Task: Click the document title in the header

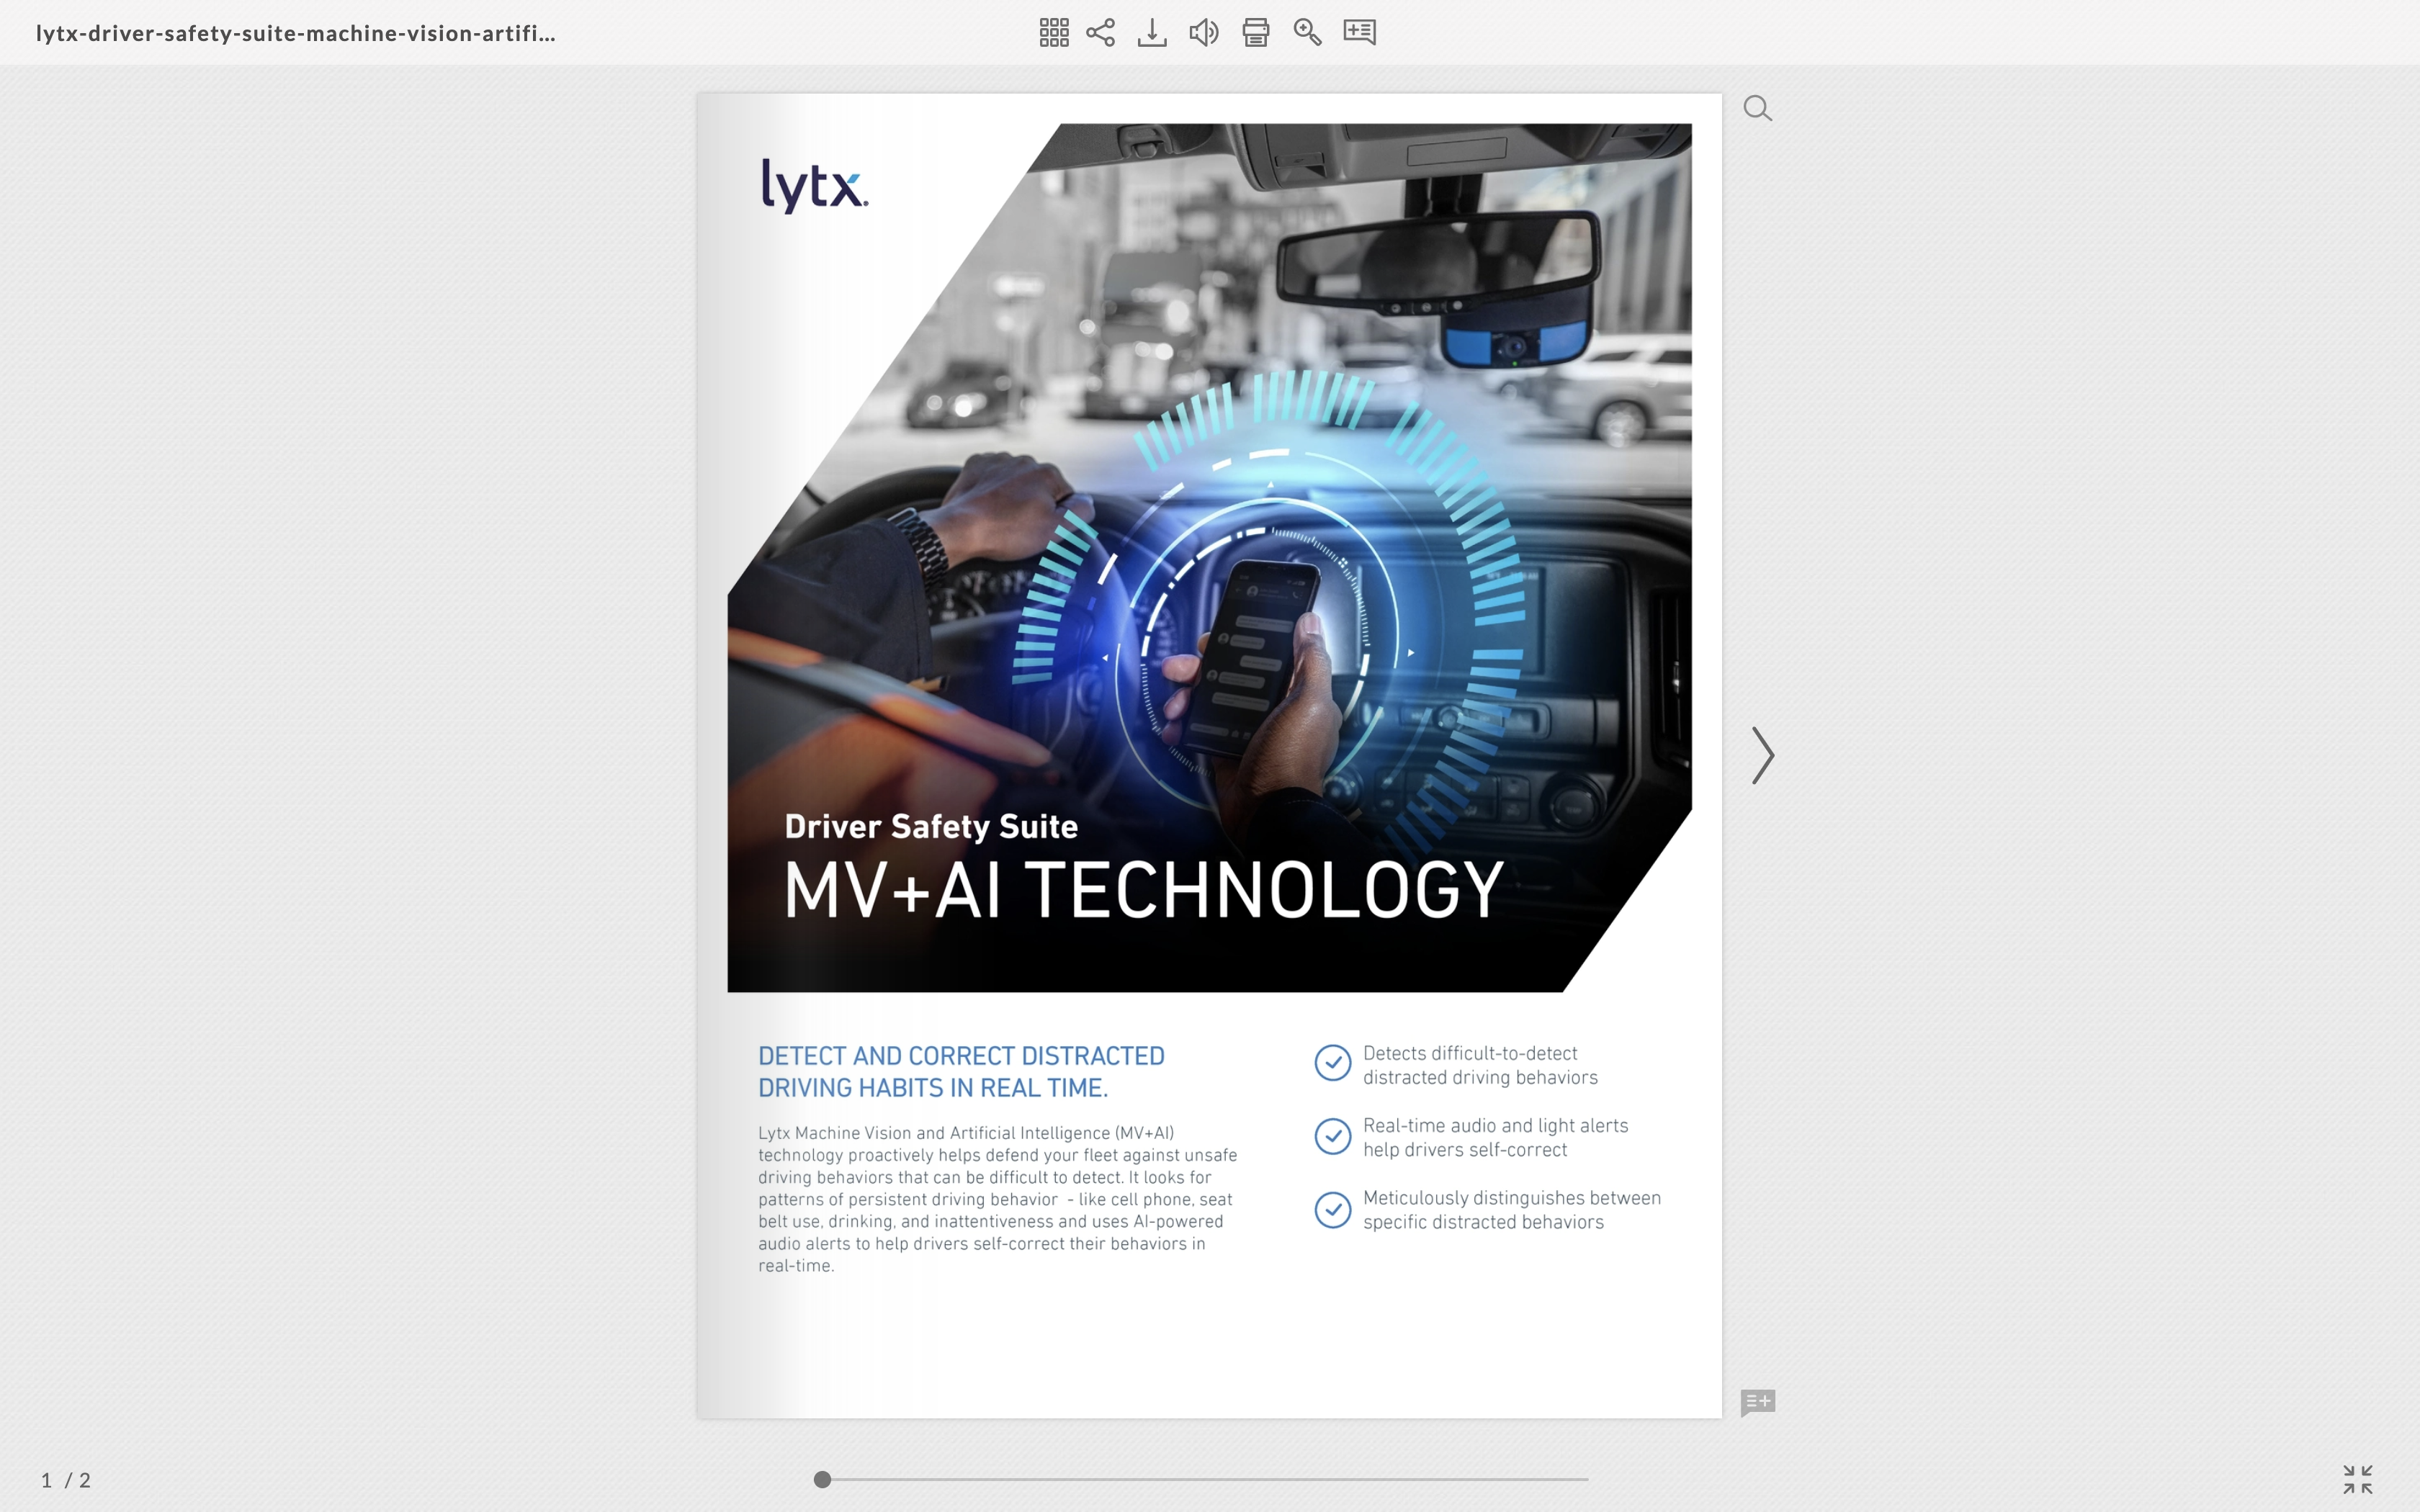Action: point(296,33)
